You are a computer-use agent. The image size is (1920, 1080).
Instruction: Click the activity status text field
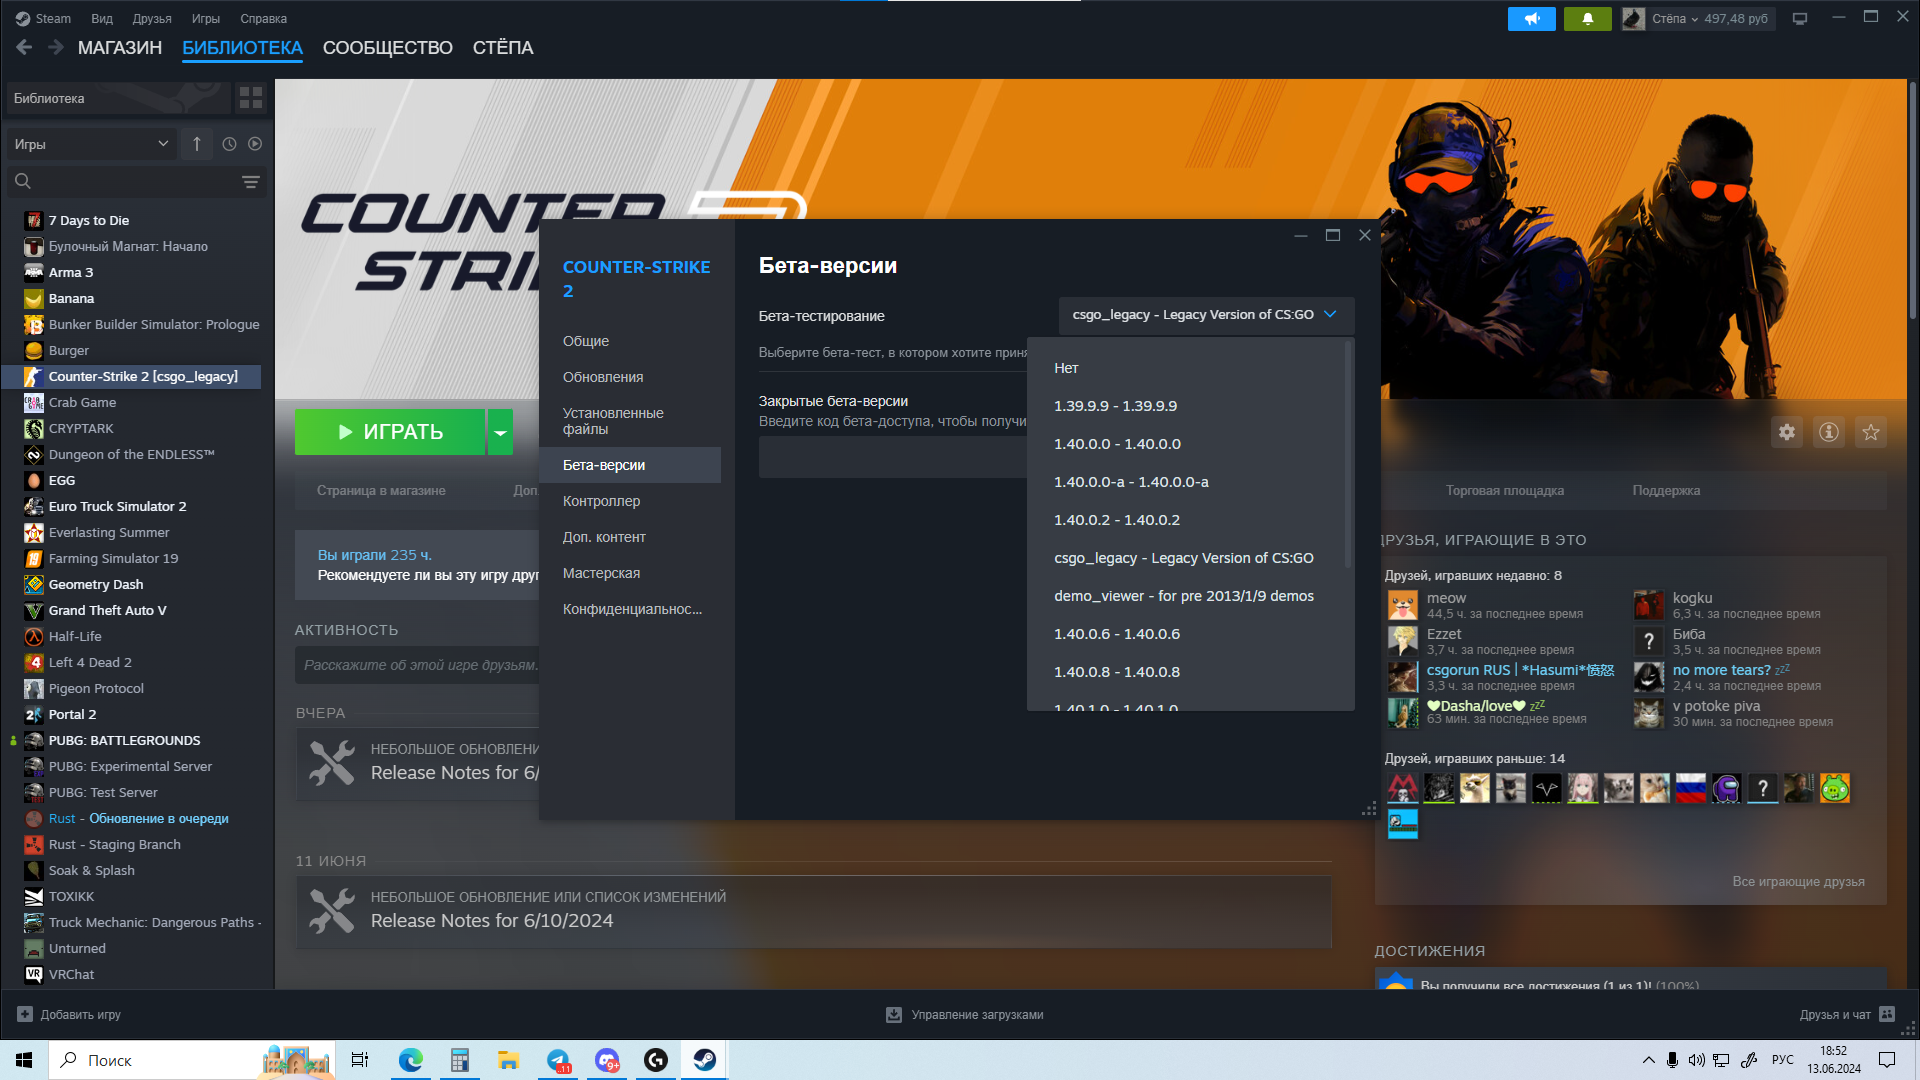click(417, 665)
